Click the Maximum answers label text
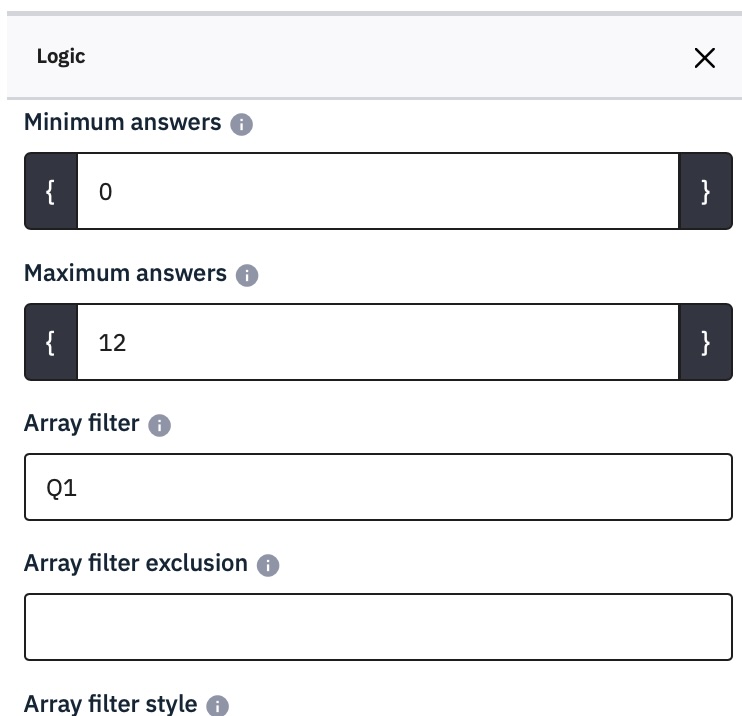This screenshot has width=742, height=716. [125, 273]
